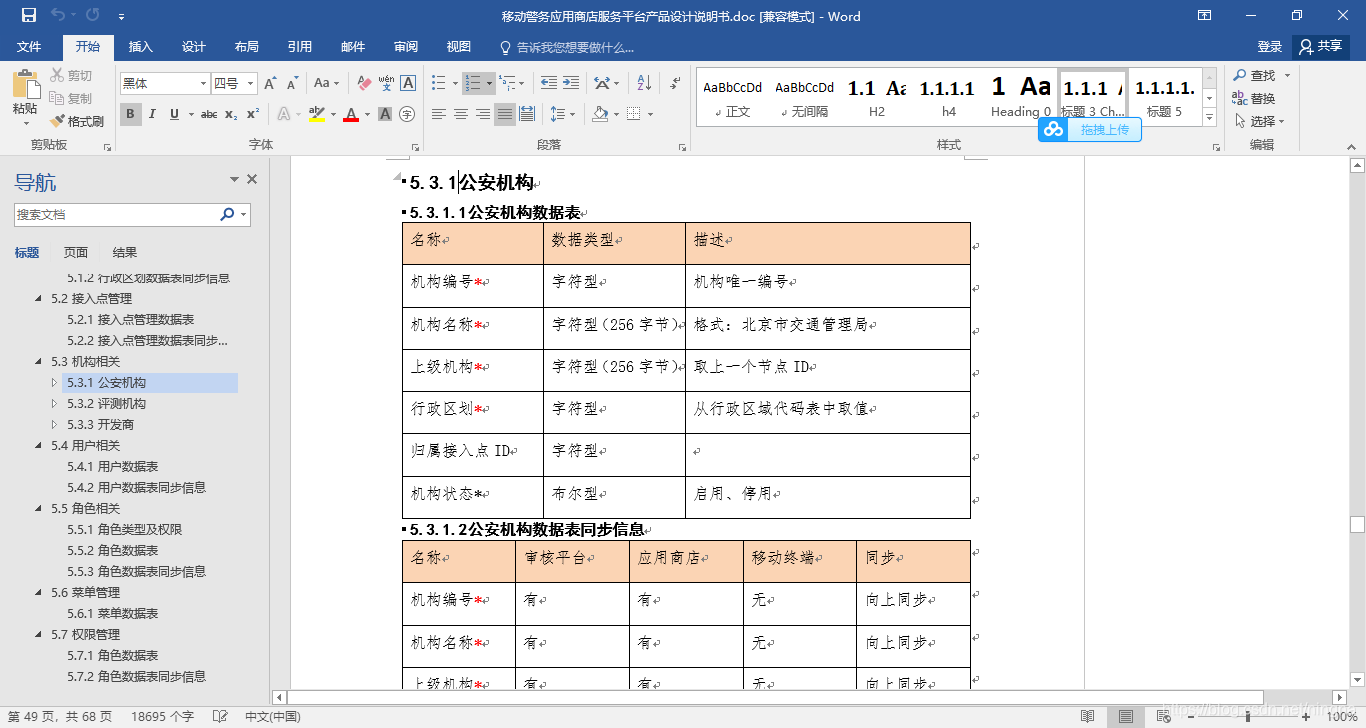
Task: Open the Find (查找) dropdown arrow
Action: point(1287,75)
